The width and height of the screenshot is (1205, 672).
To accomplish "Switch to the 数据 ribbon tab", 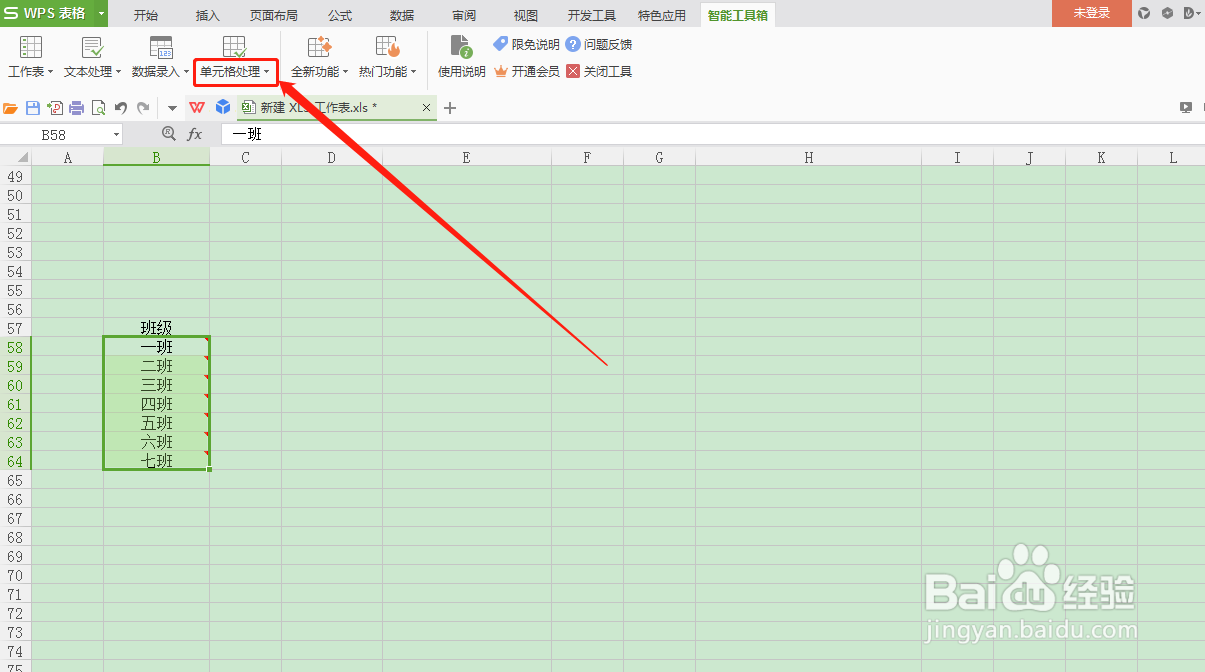I will [402, 15].
